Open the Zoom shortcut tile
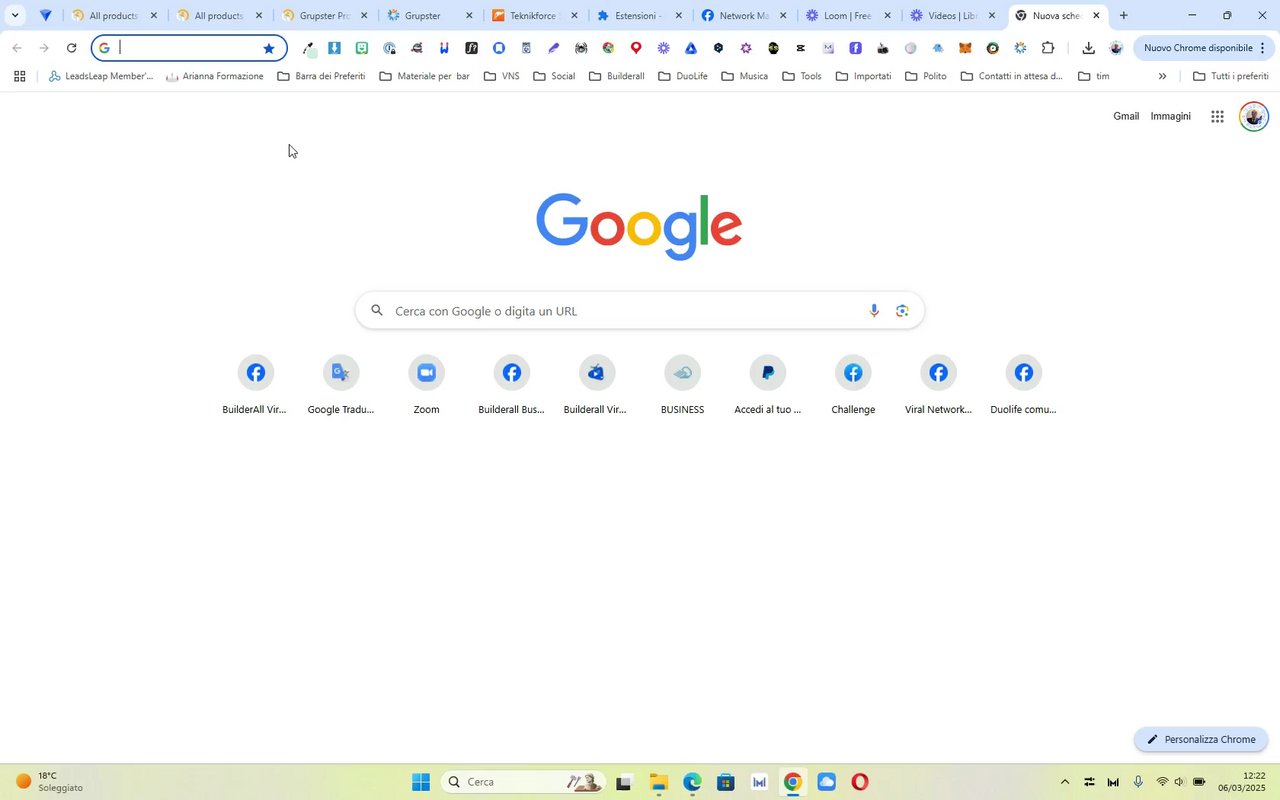The width and height of the screenshot is (1280, 800). pyautogui.click(x=426, y=385)
